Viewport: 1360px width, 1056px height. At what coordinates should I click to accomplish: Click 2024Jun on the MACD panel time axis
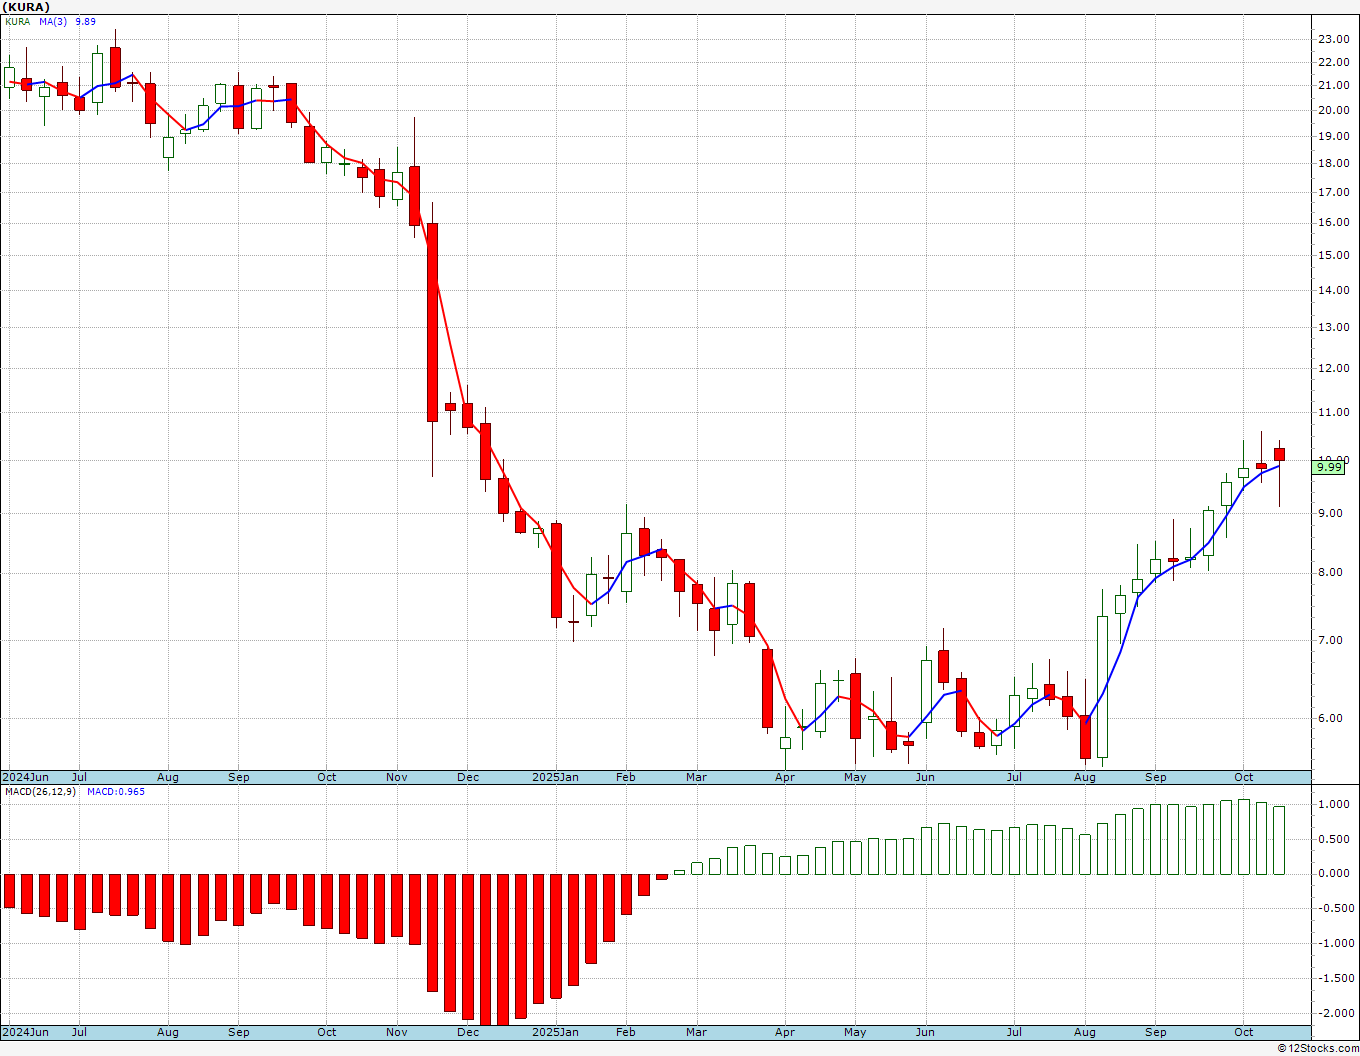coord(25,1032)
